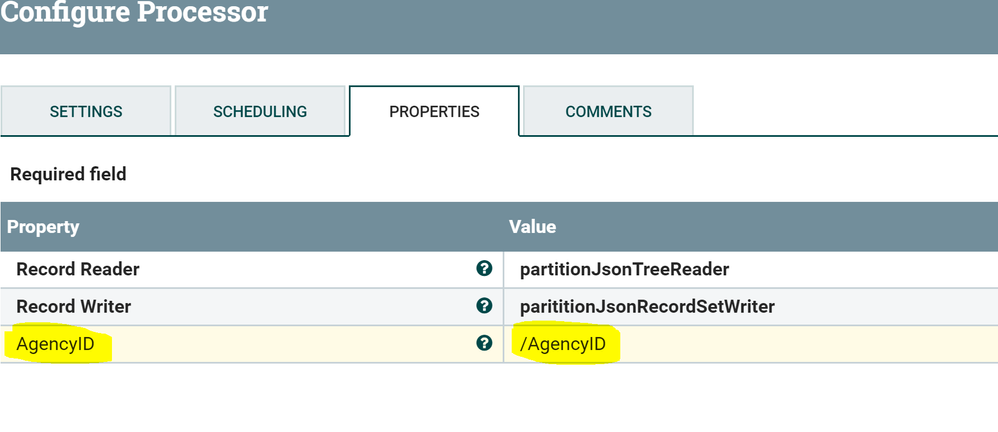Screen dimensions: 998x432
Task: Select the Record Reader property name
Action: pyautogui.click(x=78, y=269)
